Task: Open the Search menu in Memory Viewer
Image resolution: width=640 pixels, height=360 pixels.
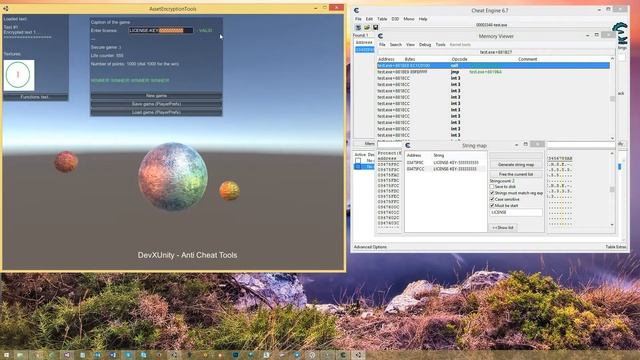Action: tap(396, 44)
